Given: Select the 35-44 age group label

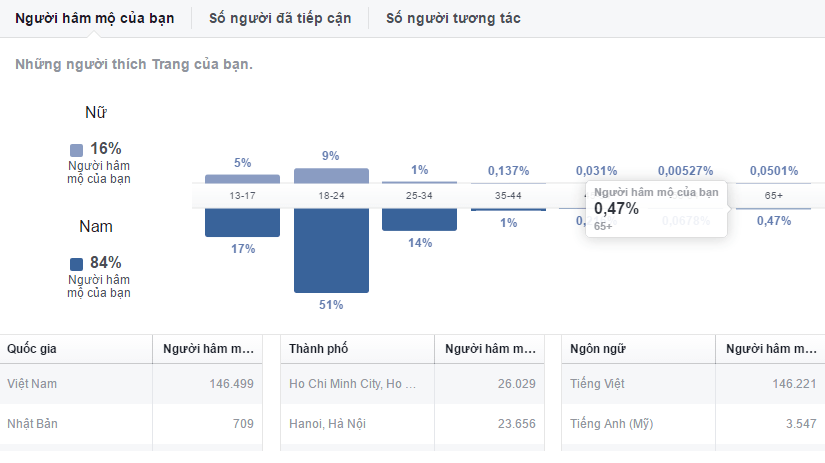Looking at the screenshot, I should [508, 196].
